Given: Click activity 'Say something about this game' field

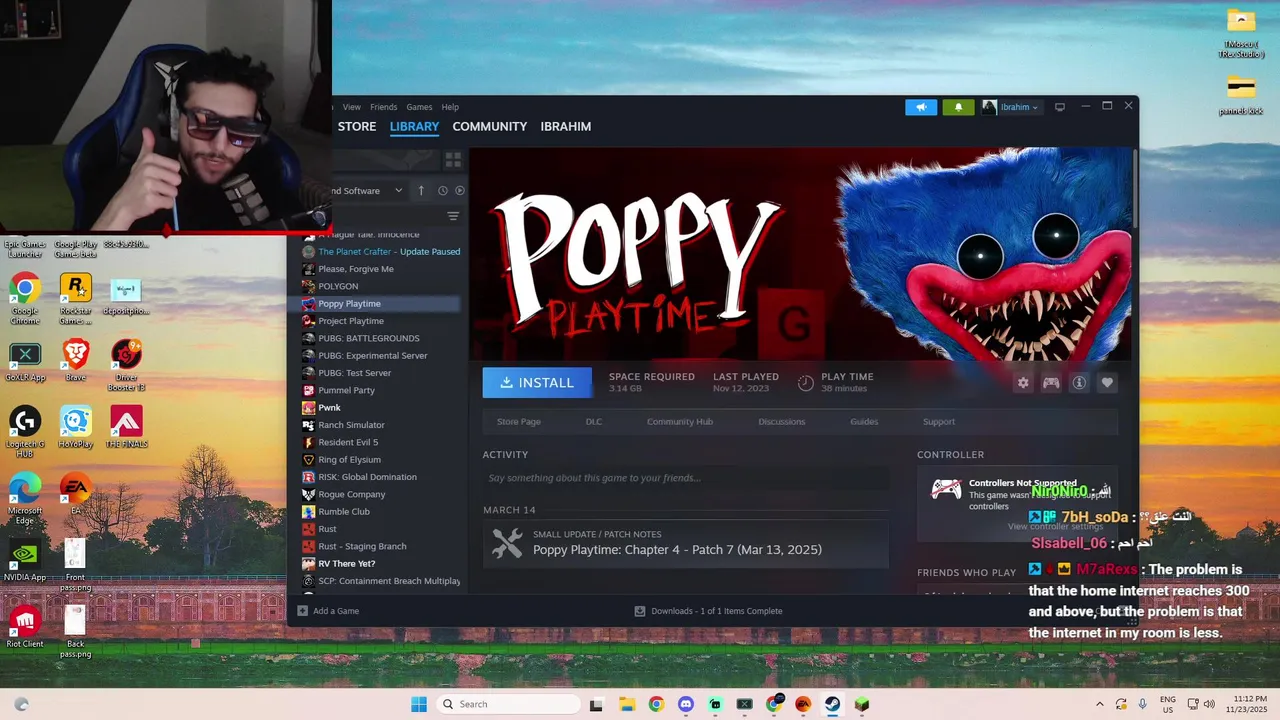Looking at the screenshot, I should tap(685, 478).
